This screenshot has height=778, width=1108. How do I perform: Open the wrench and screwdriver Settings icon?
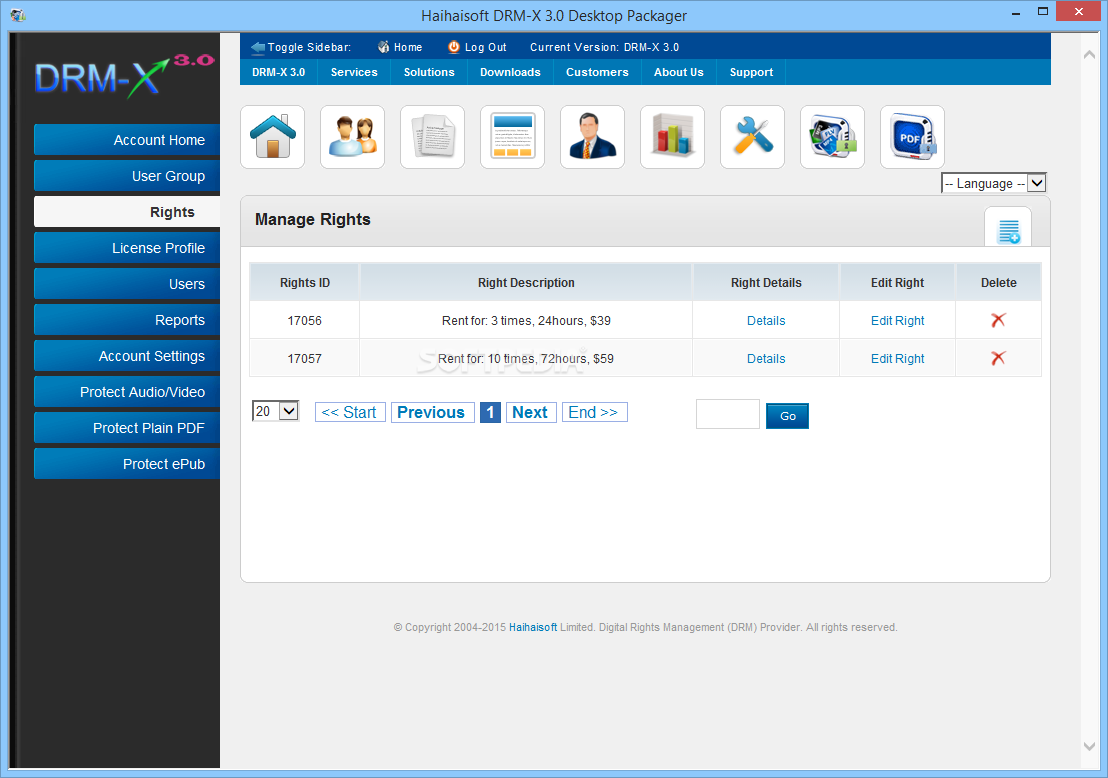coord(753,137)
